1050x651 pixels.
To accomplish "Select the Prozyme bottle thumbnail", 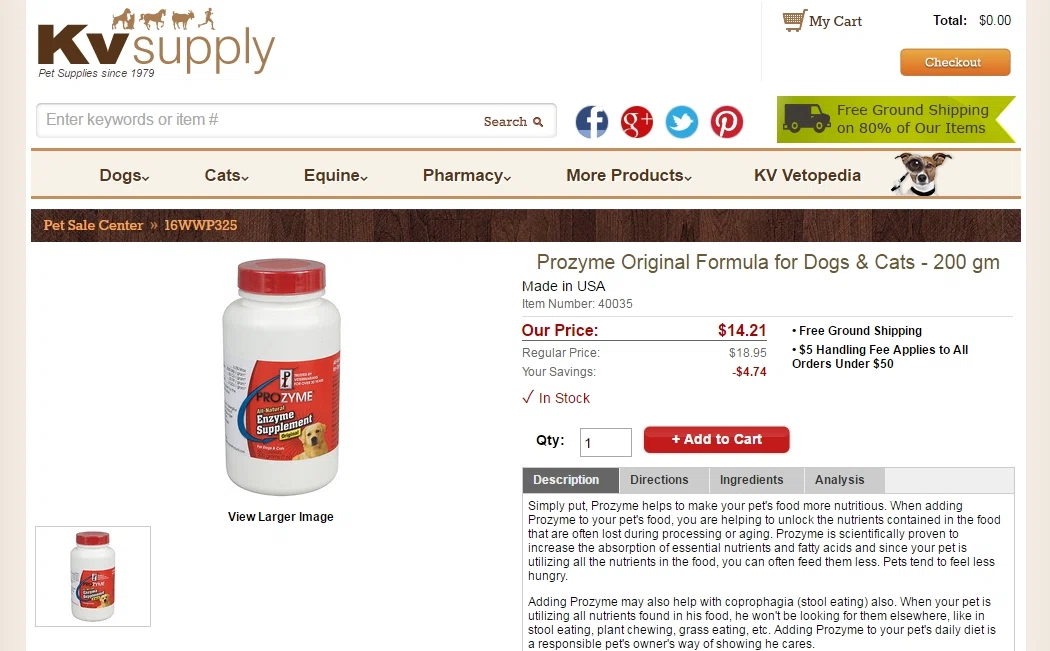I will coord(93,577).
